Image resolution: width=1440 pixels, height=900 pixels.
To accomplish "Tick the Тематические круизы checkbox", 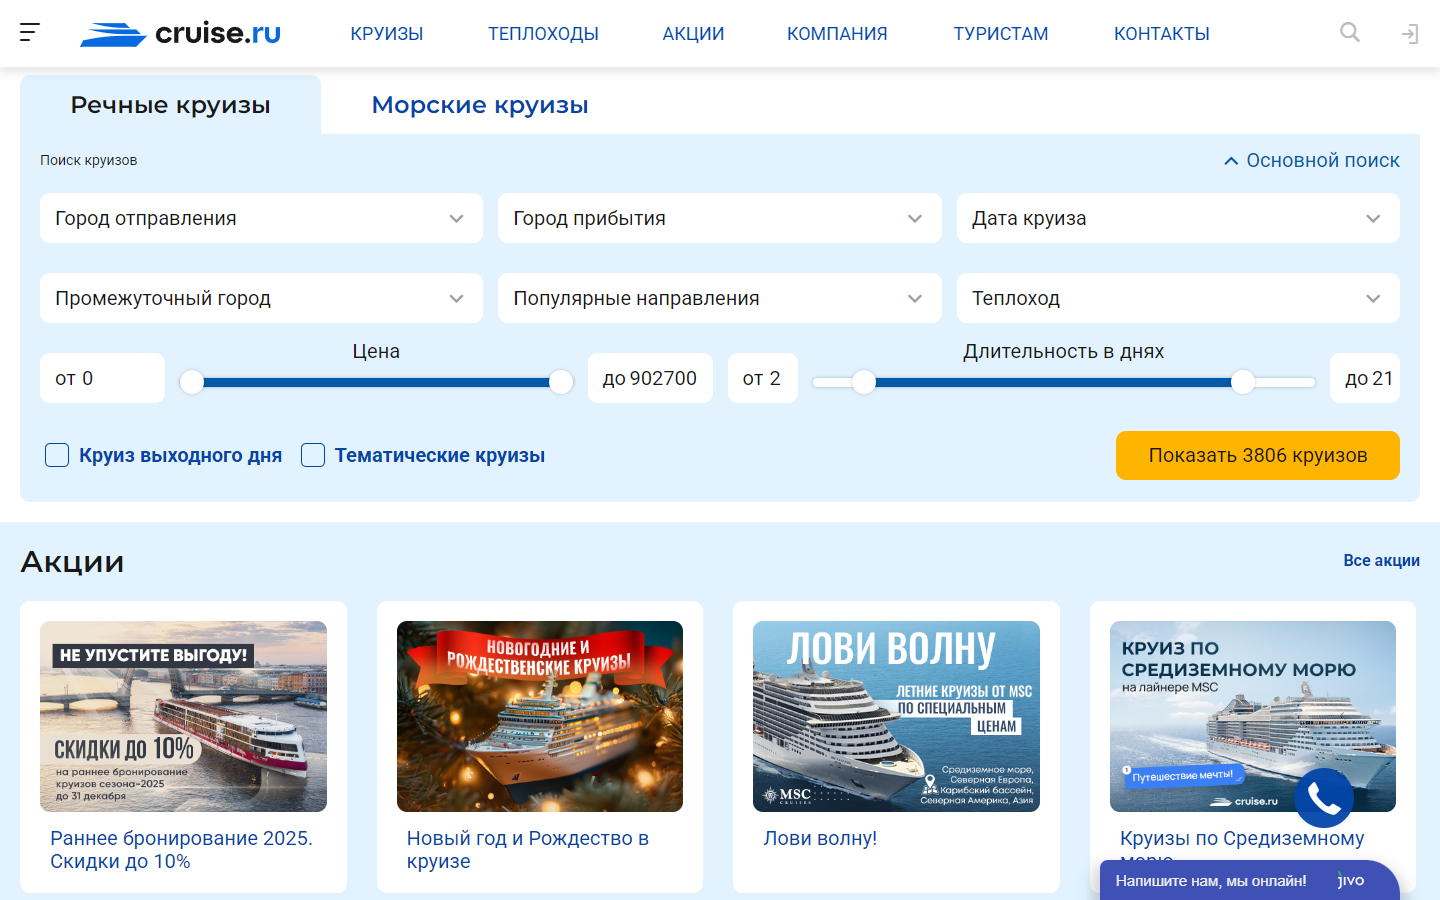I will click(313, 455).
